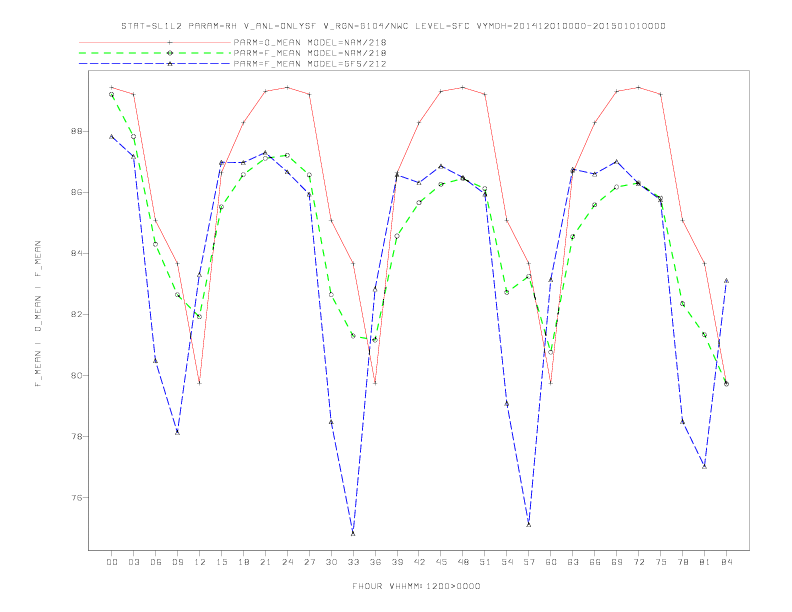Click x-axis tick label 15
The image size is (792, 612).
pos(221,562)
